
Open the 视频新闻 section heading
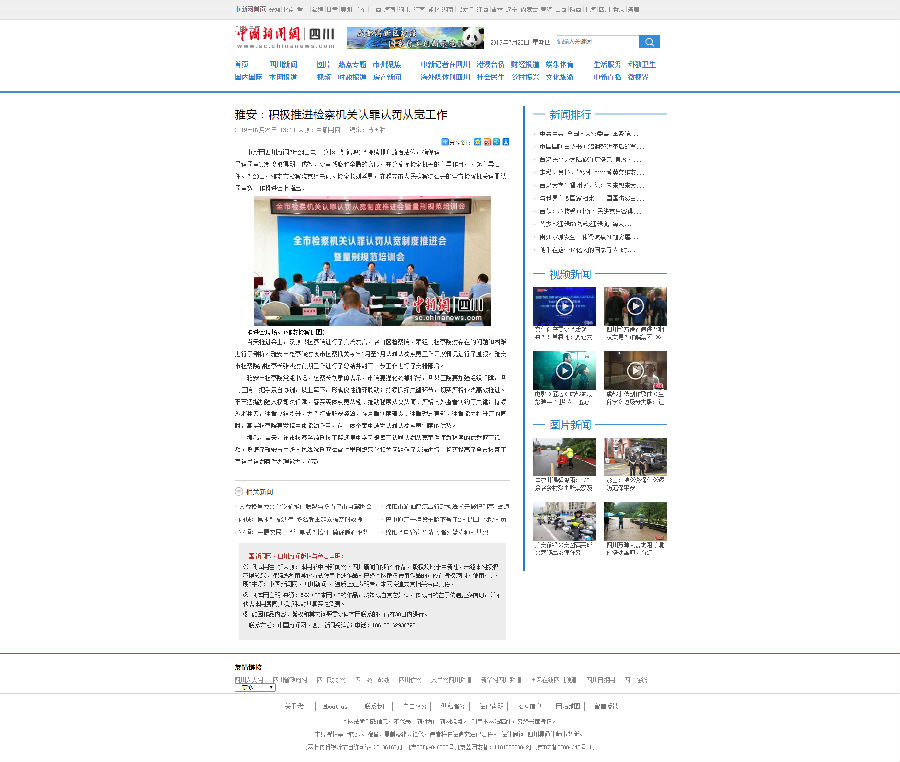pyautogui.click(x=570, y=274)
